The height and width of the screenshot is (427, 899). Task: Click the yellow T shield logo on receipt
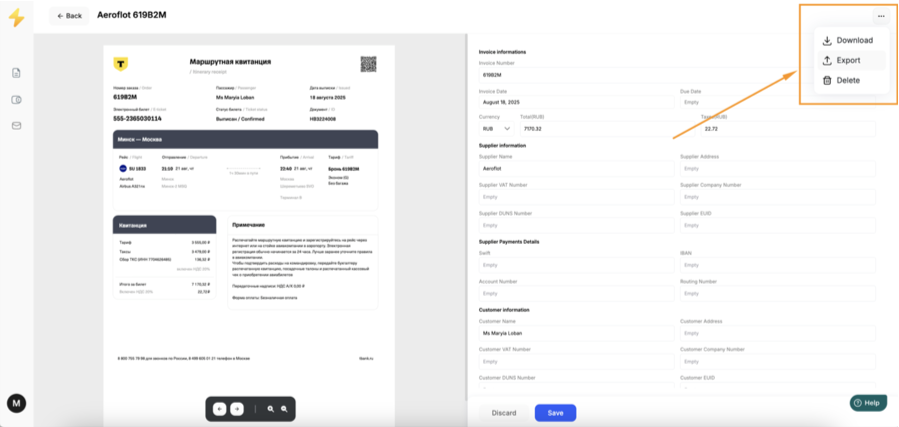click(x=120, y=64)
